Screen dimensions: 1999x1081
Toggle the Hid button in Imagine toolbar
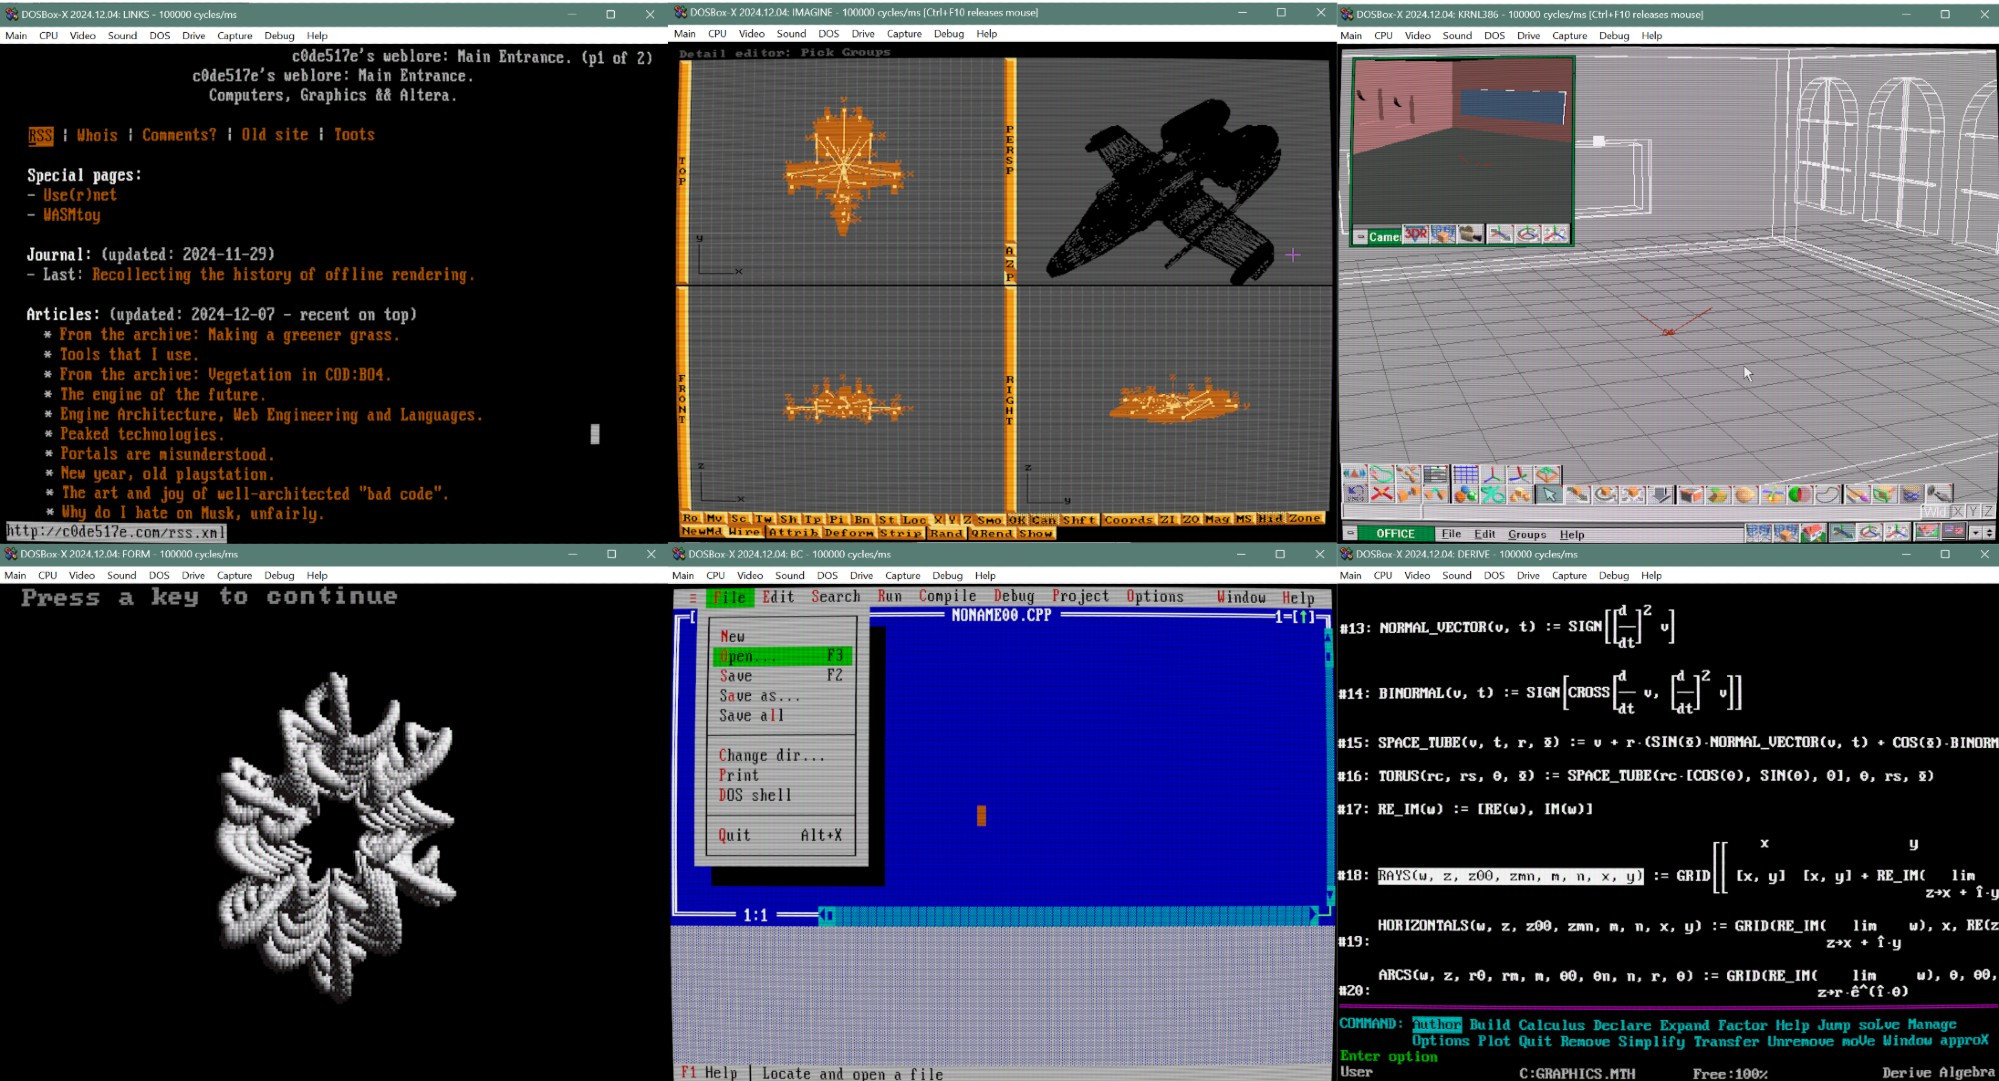pyautogui.click(x=1271, y=518)
